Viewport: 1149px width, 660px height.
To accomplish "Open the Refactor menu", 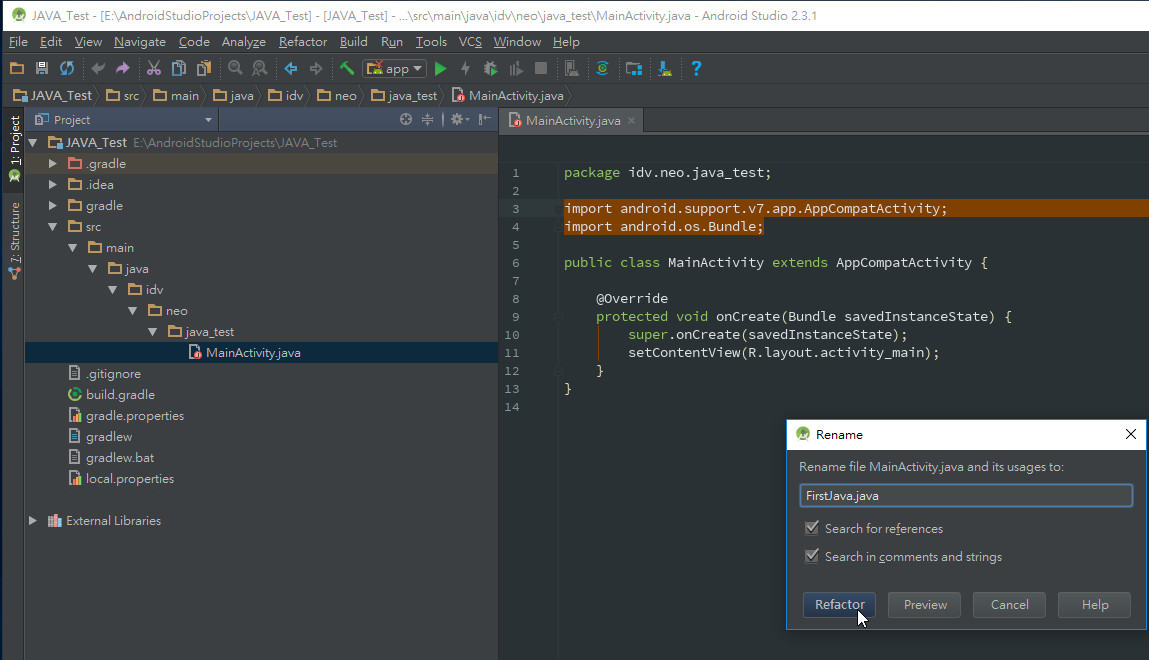I will point(303,42).
